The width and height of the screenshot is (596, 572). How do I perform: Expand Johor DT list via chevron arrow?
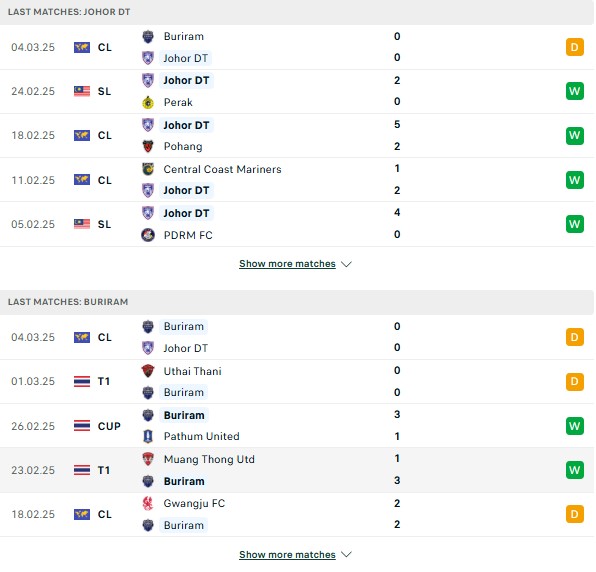coord(346,264)
